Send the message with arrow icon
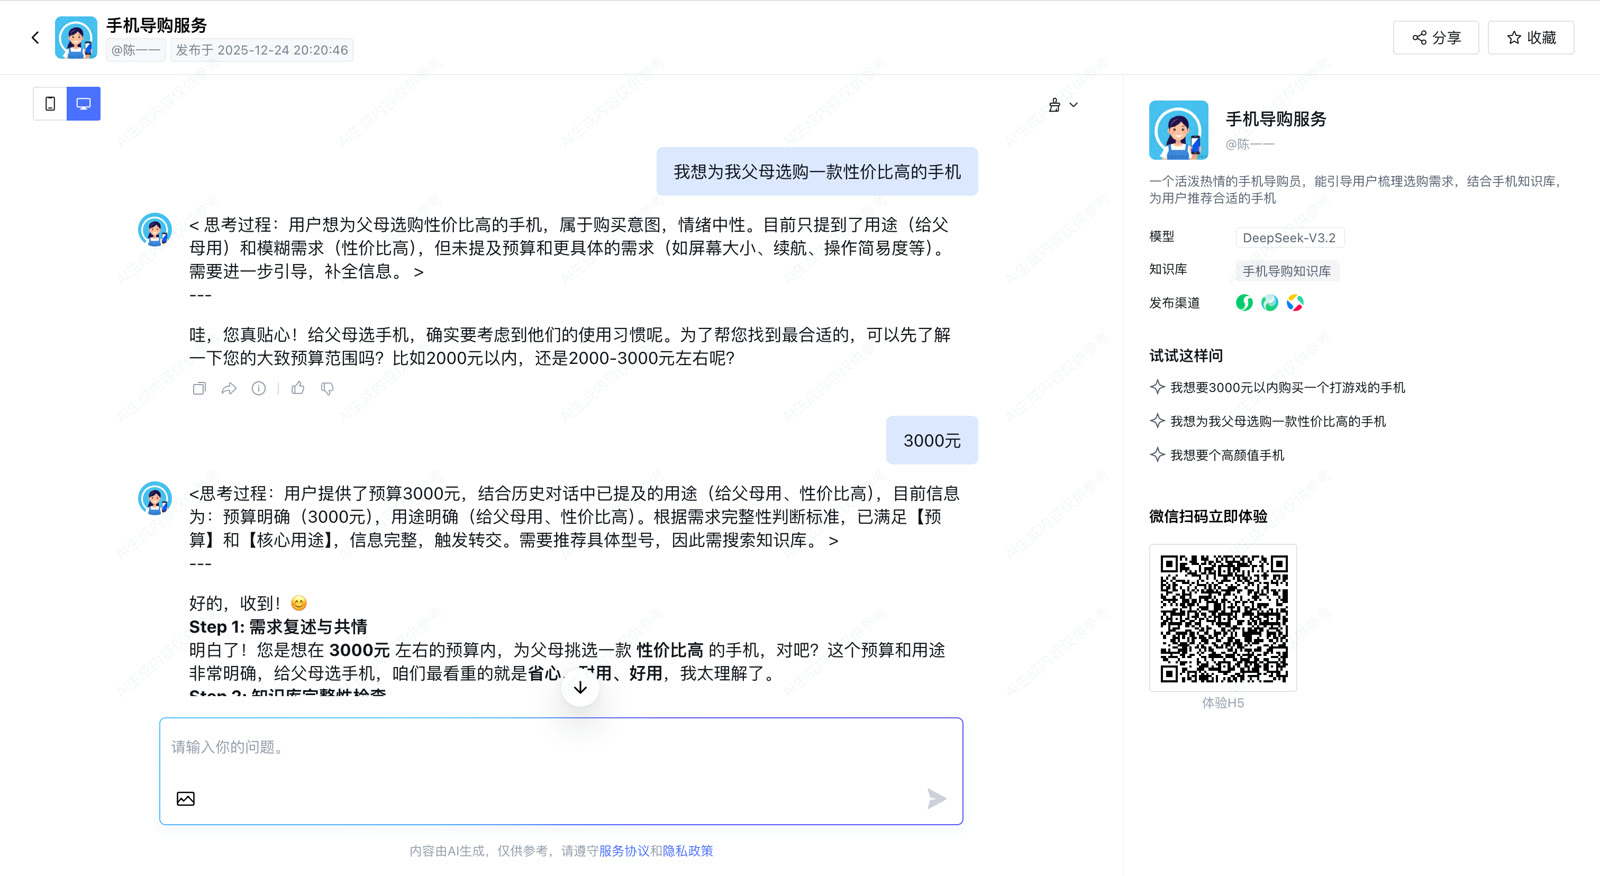The width and height of the screenshot is (1600, 876). click(936, 798)
